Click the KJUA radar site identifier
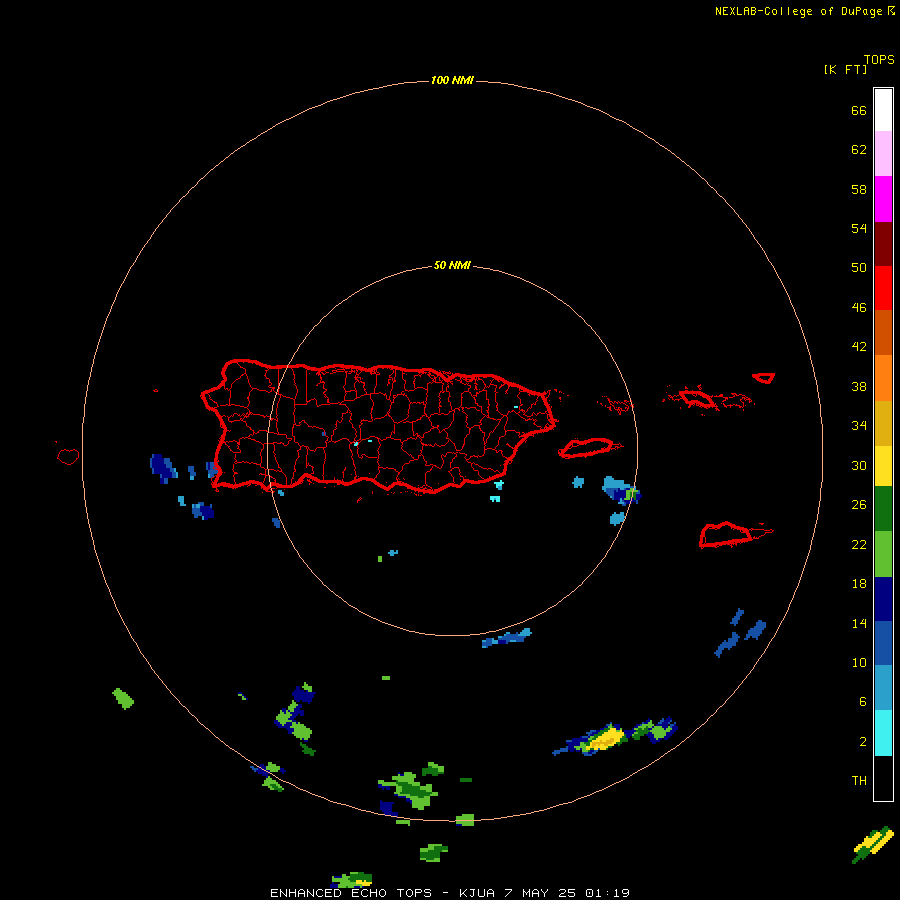The width and height of the screenshot is (900, 900). [x=477, y=893]
